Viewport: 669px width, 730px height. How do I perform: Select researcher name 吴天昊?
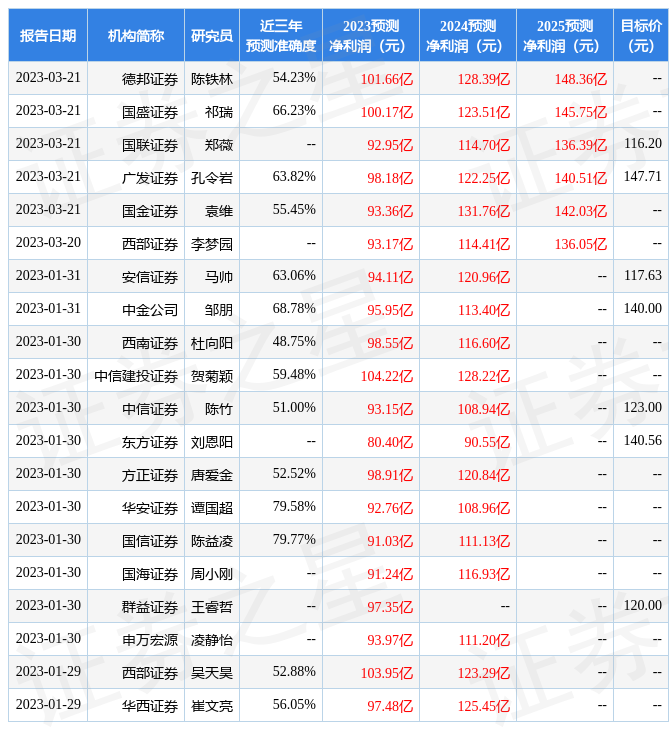[212, 674]
